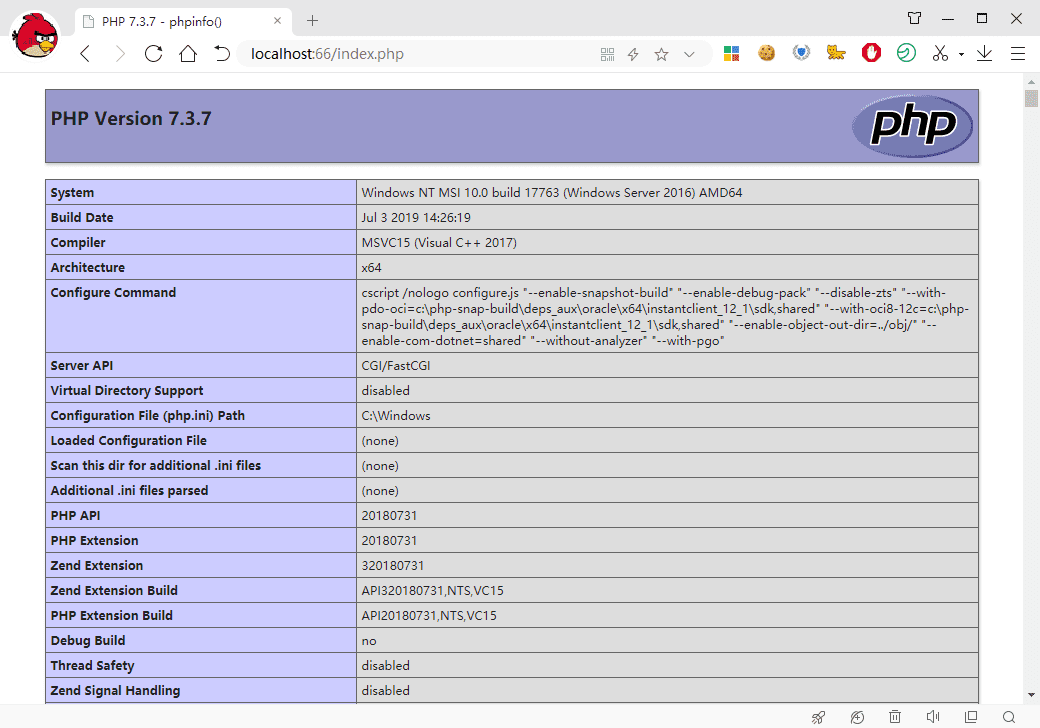The height and width of the screenshot is (728, 1040).
Task: Open a new tab with plus button
Action: pyautogui.click(x=312, y=20)
